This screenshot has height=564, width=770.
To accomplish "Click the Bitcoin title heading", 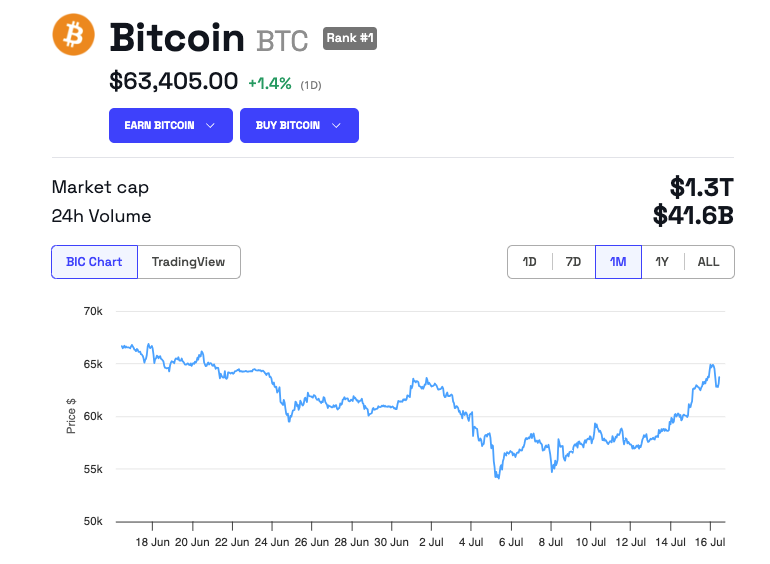I will coord(177,38).
